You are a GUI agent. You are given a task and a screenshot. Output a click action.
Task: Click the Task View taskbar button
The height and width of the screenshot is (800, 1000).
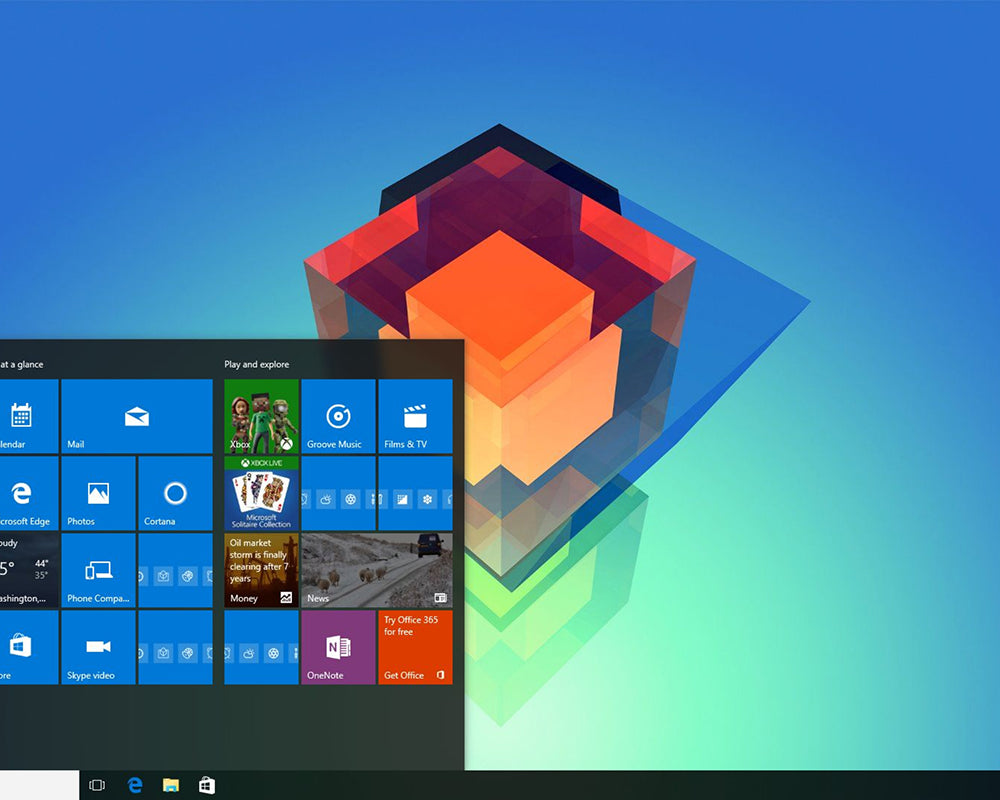pyautogui.click(x=97, y=786)
